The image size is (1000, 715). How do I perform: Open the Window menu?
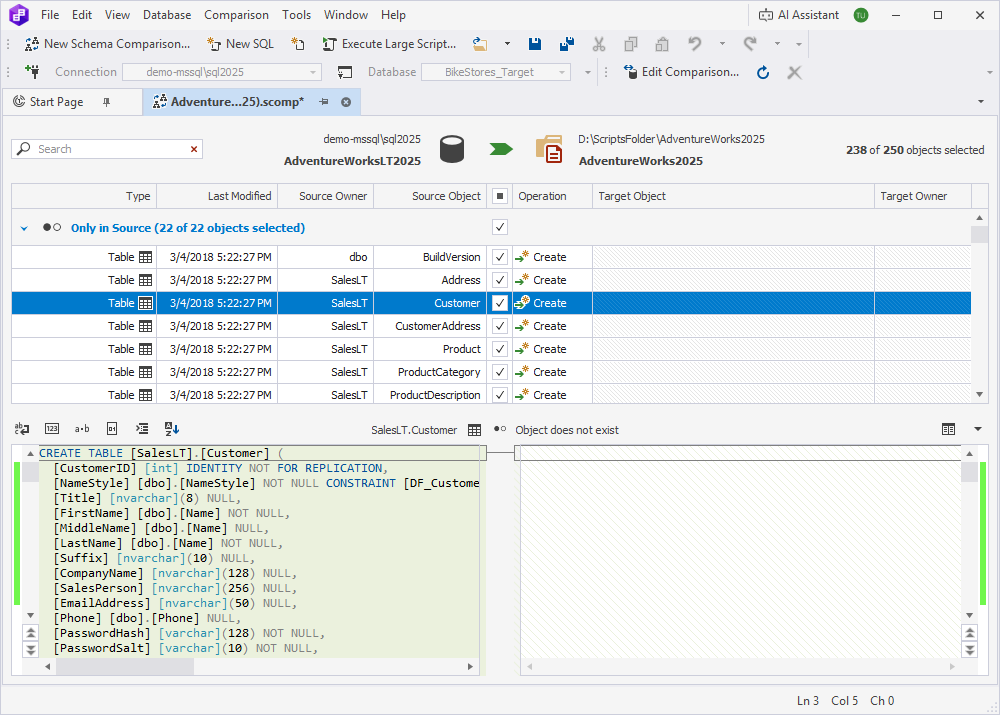pos(346,15)
